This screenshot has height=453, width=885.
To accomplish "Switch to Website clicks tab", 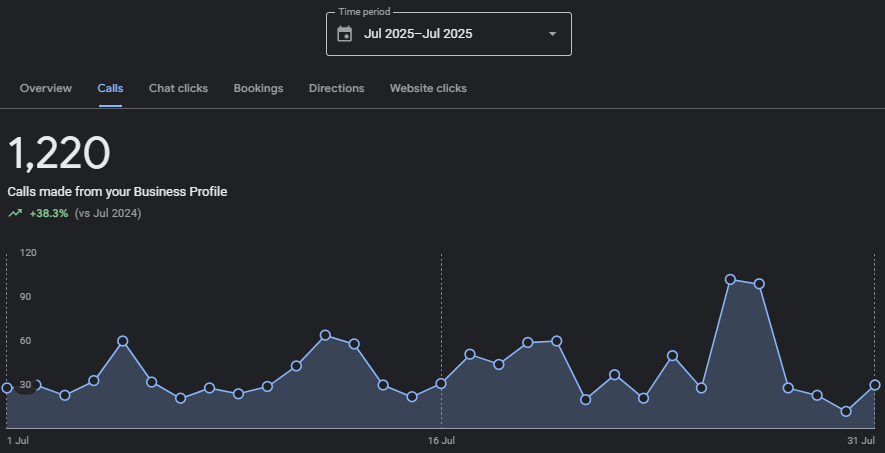I will [428, 88].
